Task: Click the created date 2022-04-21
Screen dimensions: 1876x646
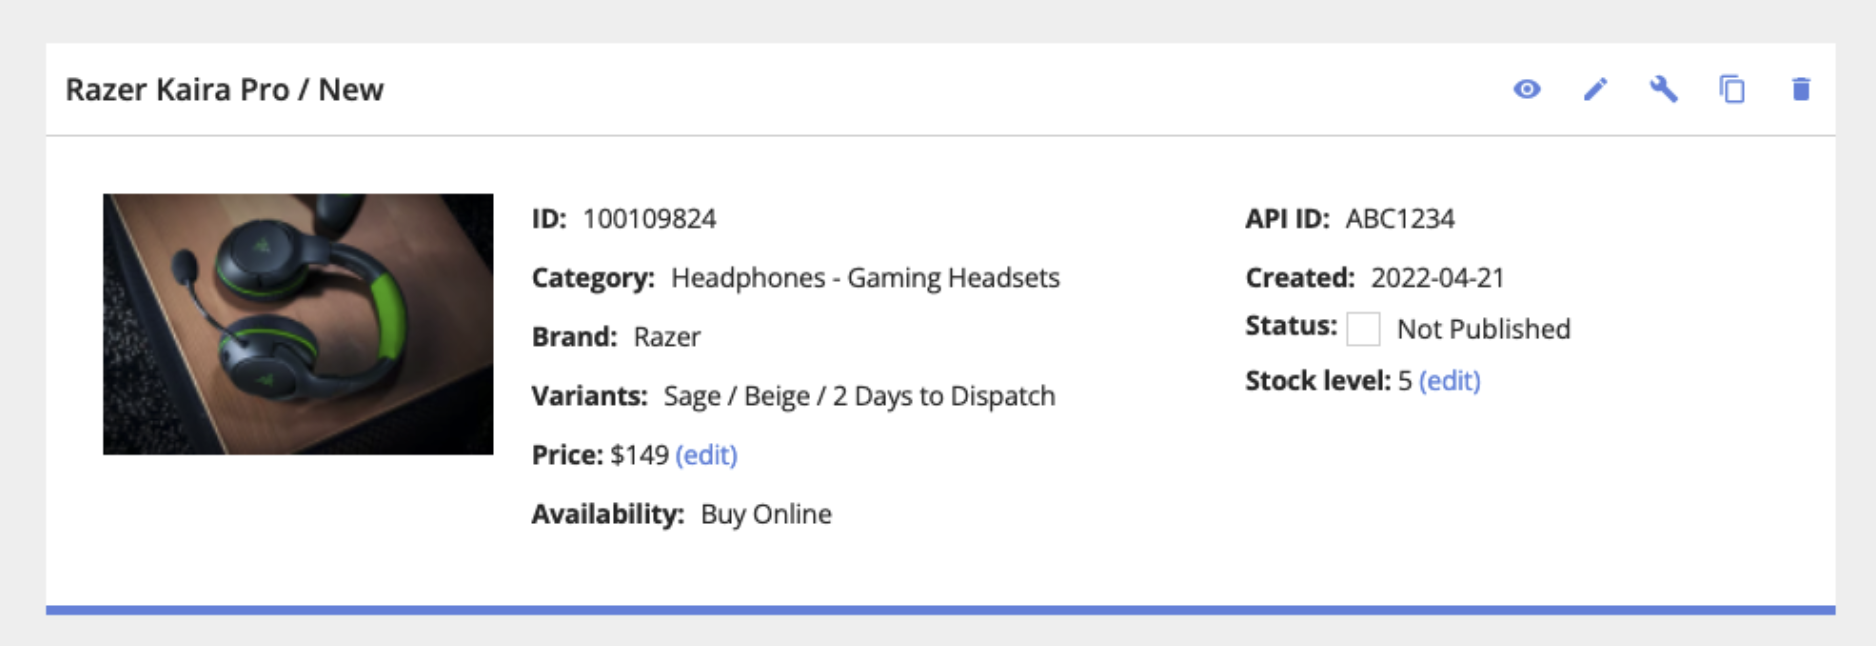Action: (x=1437, y=278)
